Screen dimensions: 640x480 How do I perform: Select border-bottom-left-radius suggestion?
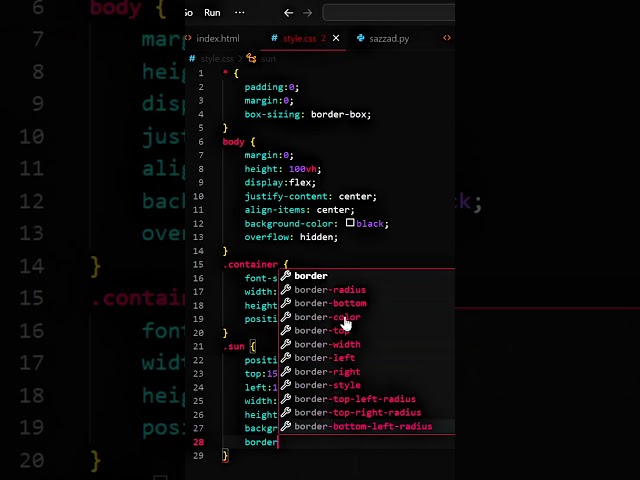[x=367, y=427]
